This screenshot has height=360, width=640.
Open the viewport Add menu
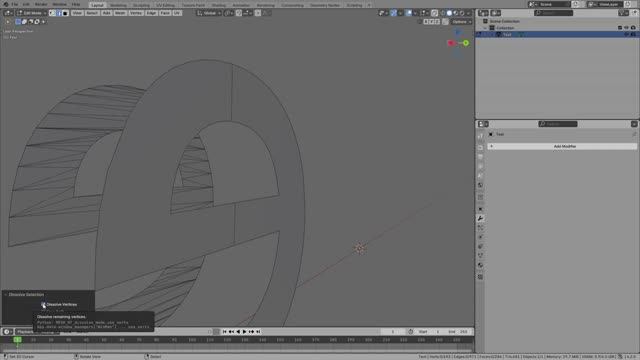[107, 13]
